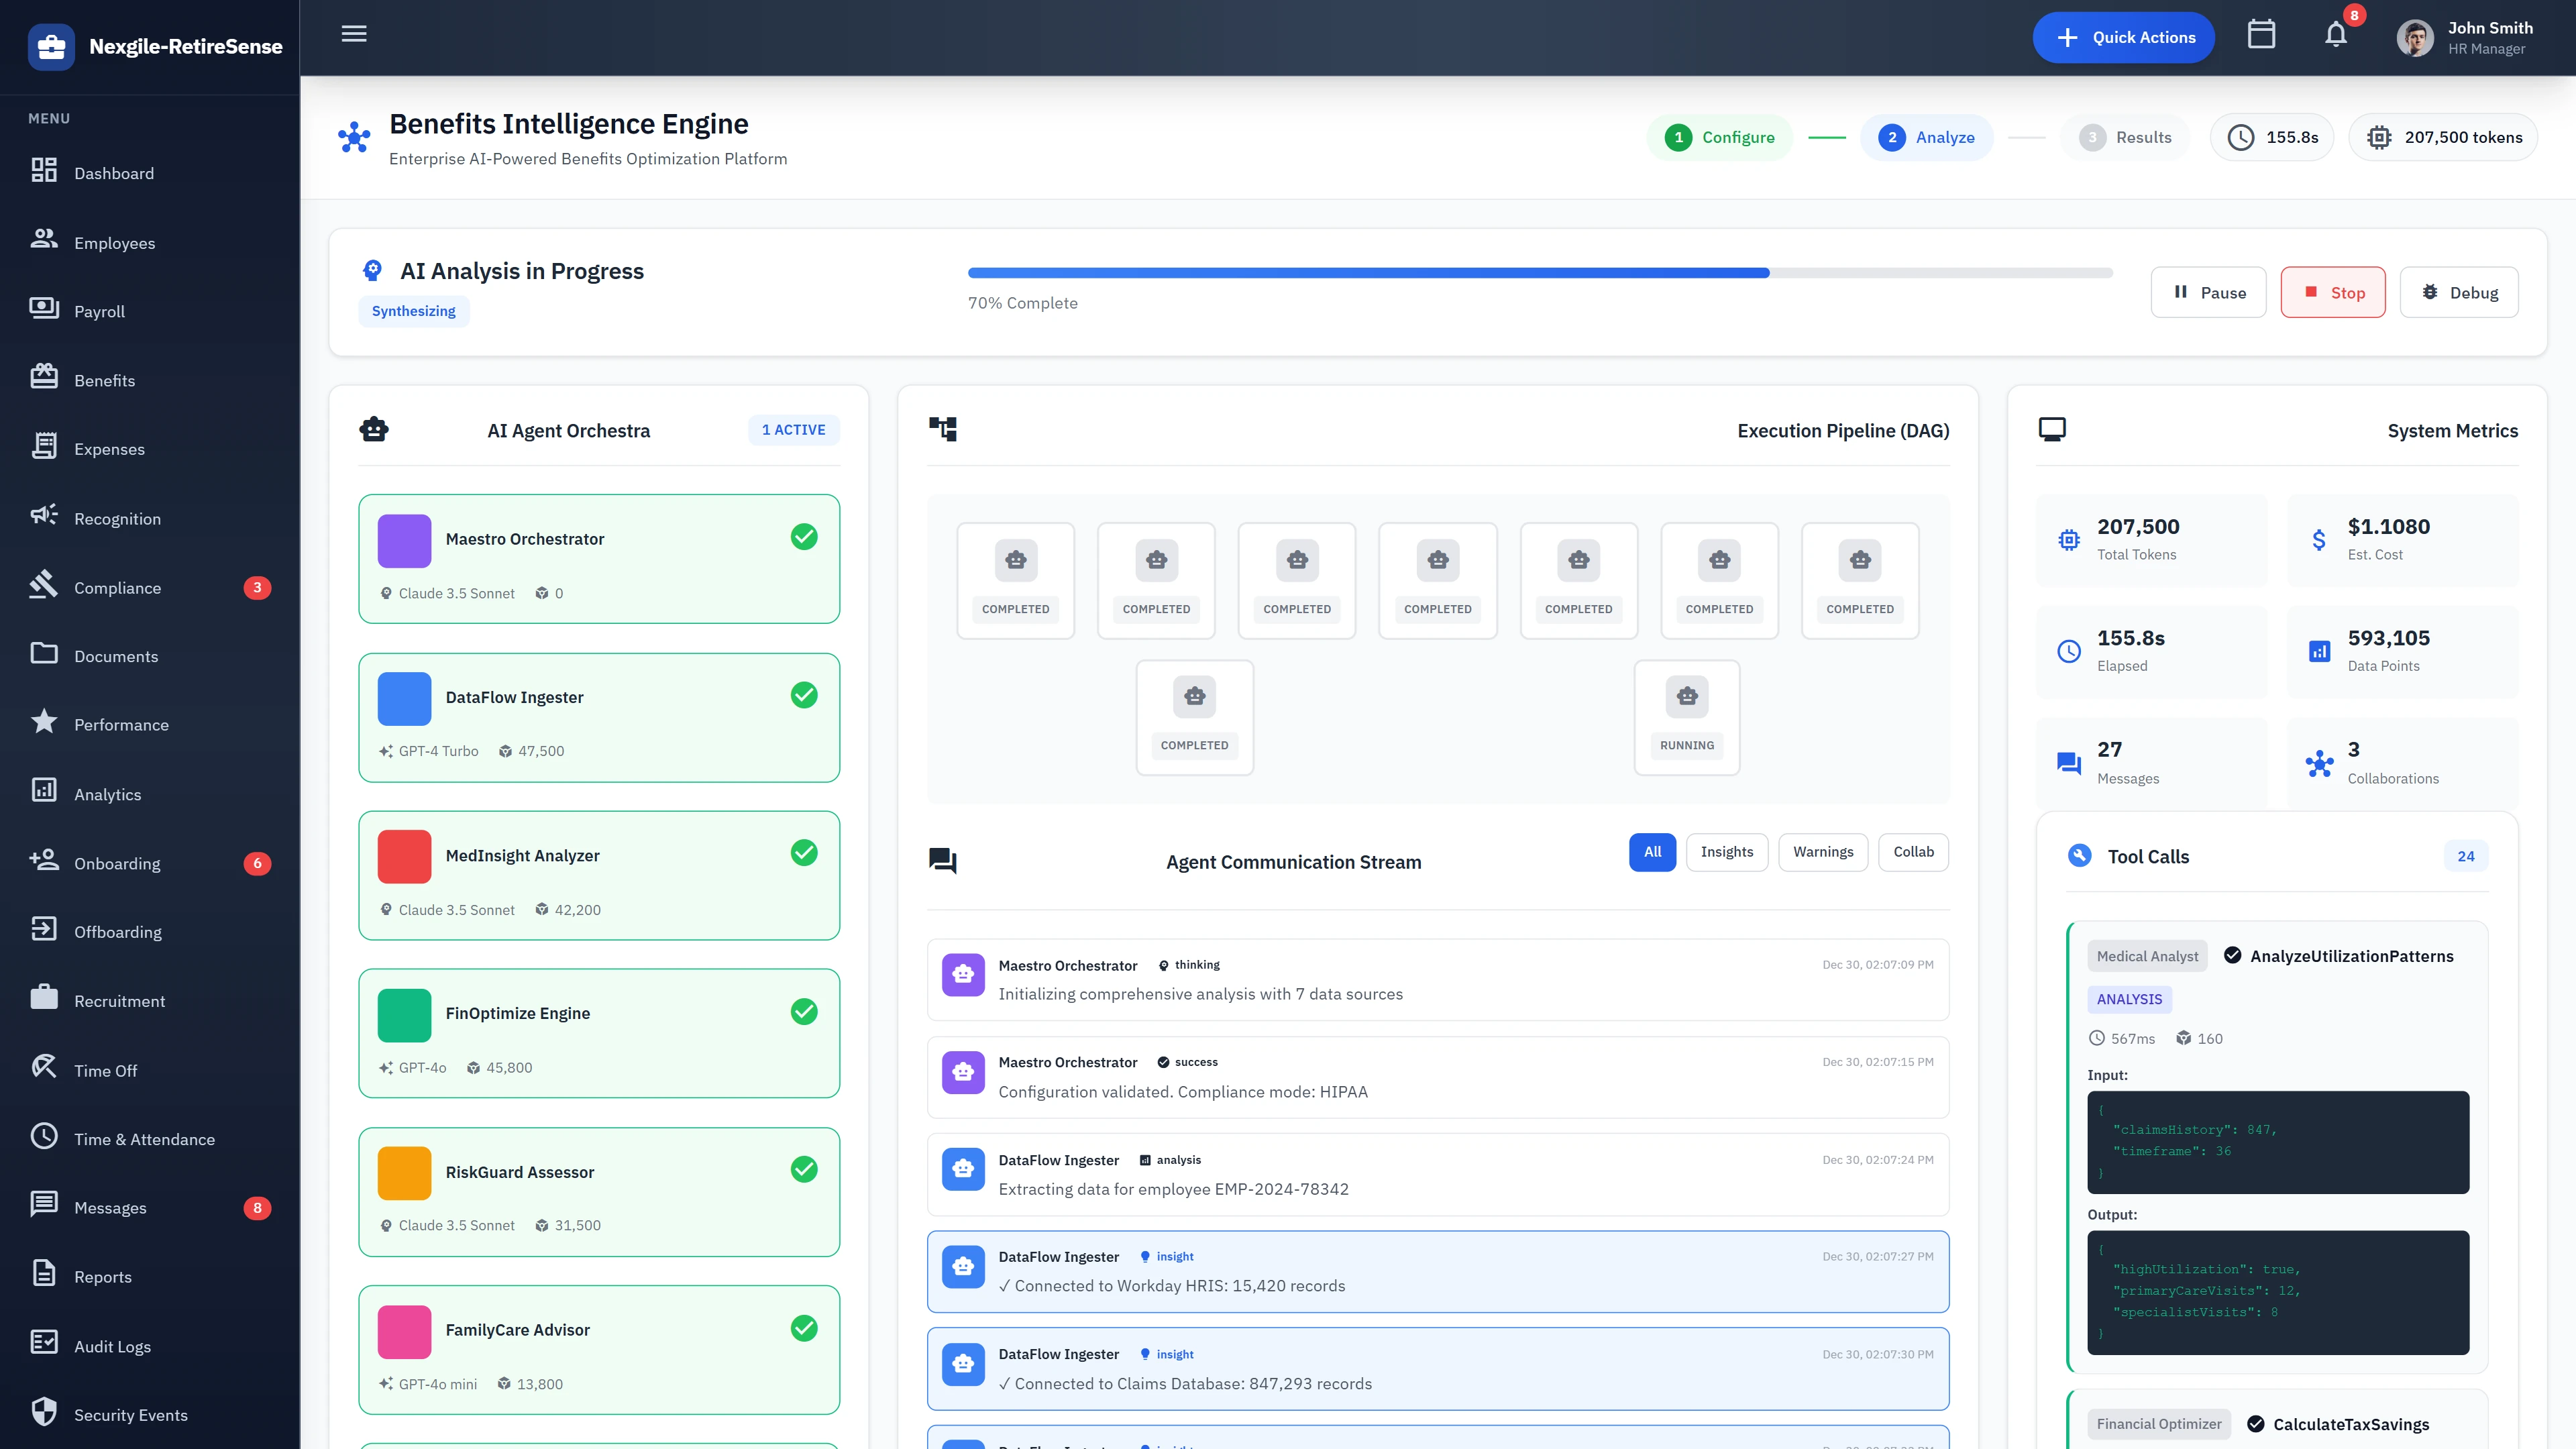Click the 70% complete progress bar

coord(1540,271)
